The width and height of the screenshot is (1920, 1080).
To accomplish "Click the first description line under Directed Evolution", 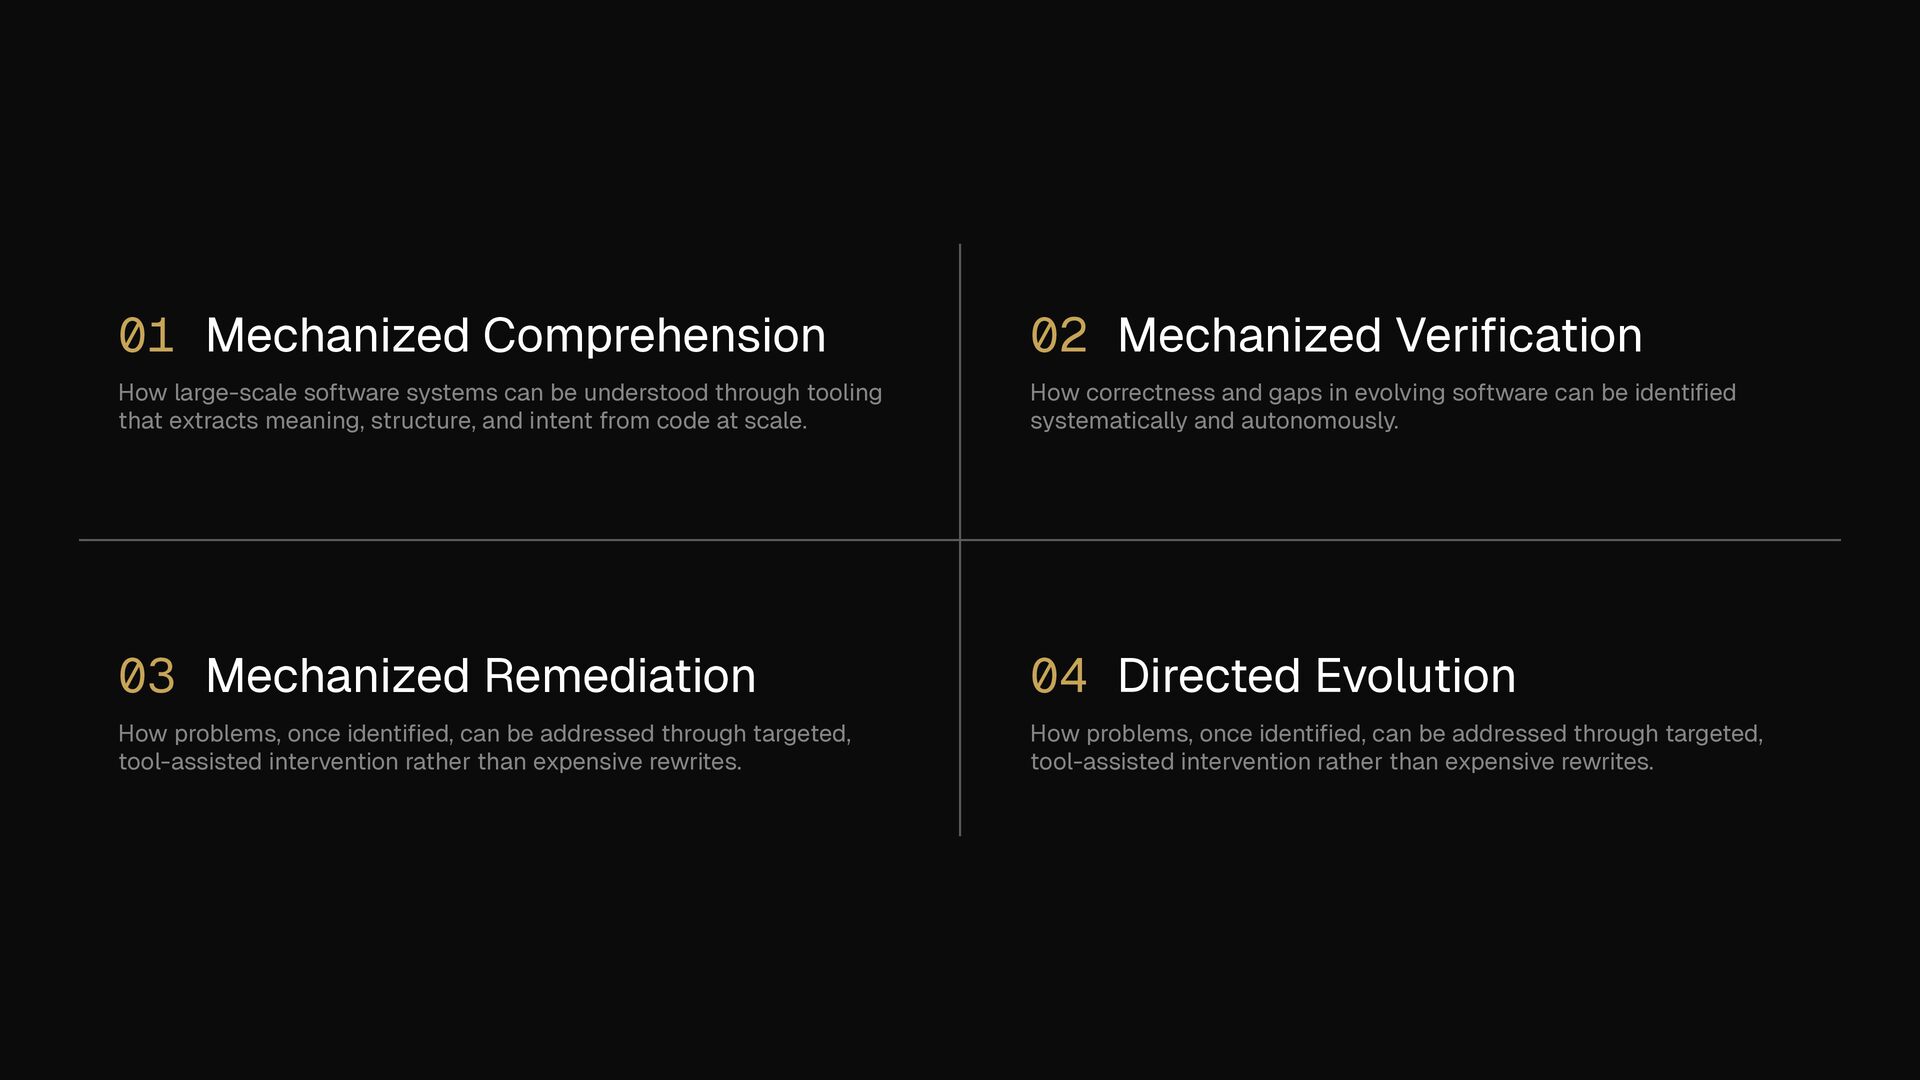I will 1396,734.
